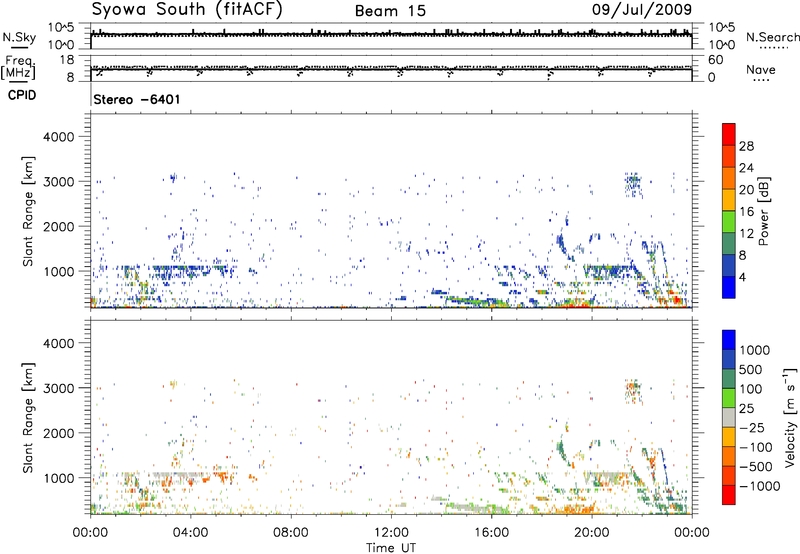Click the "20:00" time tick label
The image size is (800, 554).
(591, 533)
